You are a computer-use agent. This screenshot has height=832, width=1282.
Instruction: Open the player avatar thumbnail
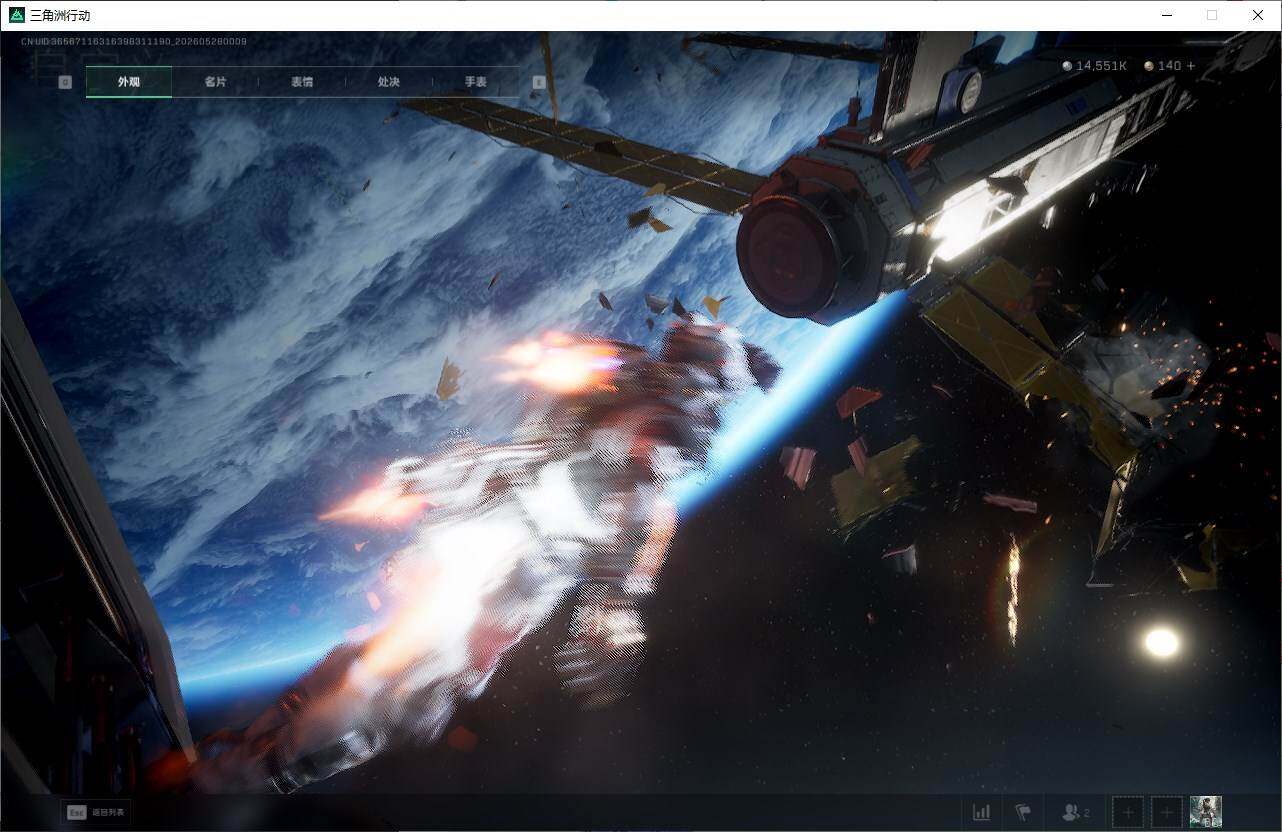coord(1206,812)
